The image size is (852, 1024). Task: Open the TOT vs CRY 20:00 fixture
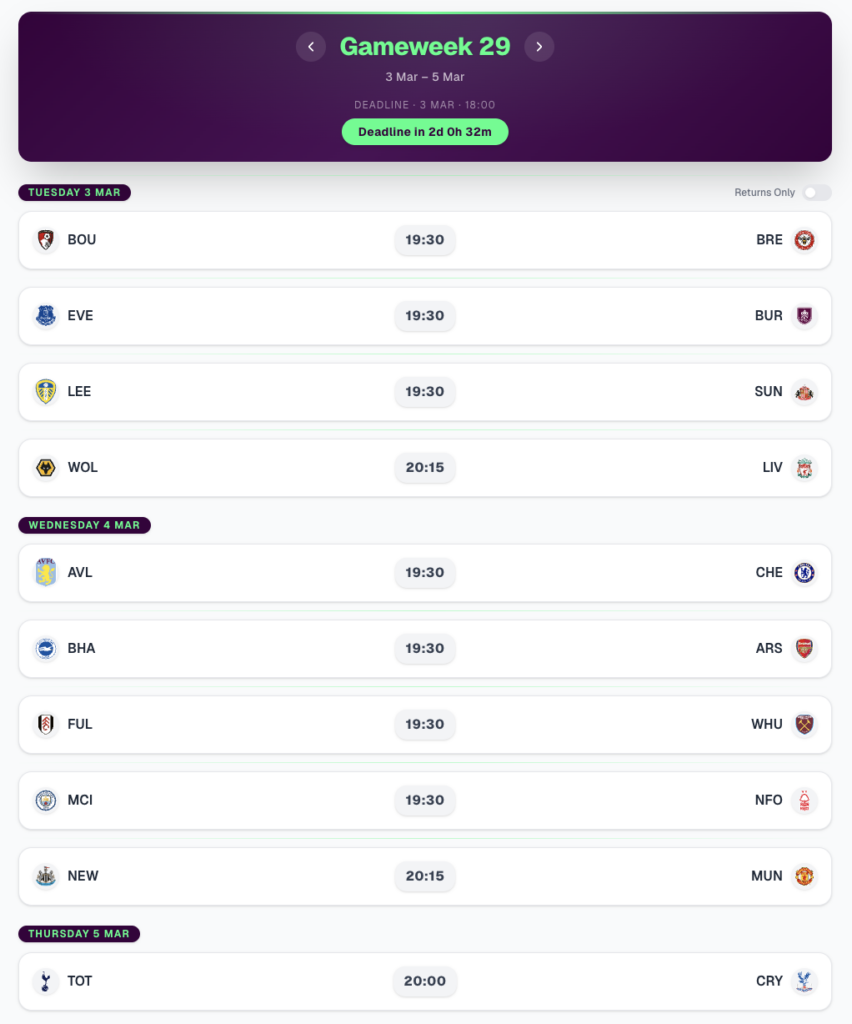tap(425, 981)
